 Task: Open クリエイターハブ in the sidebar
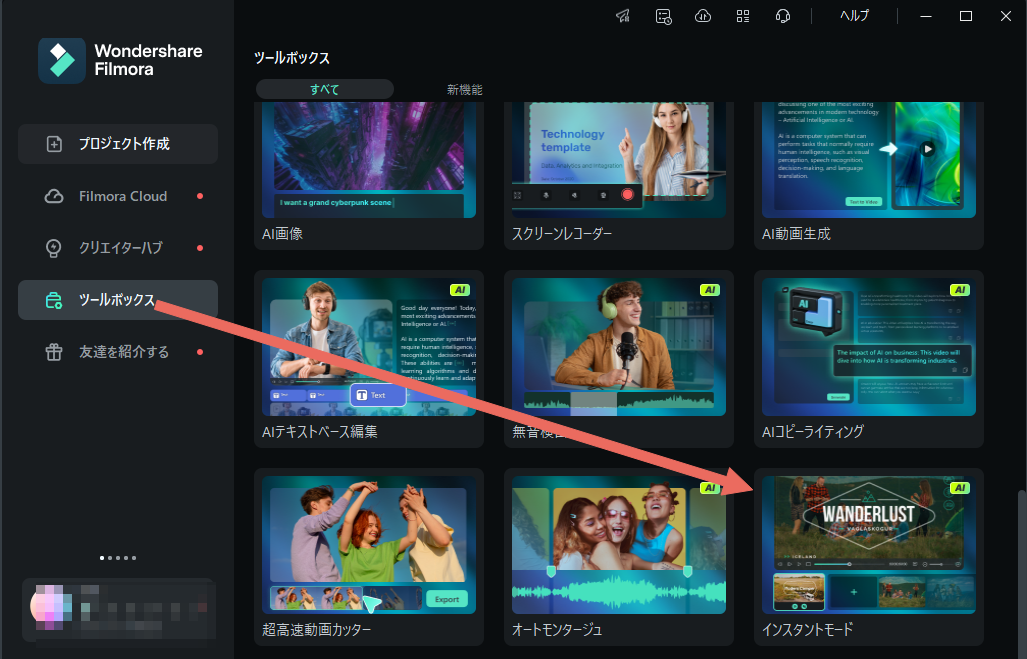tap(118, 248)
